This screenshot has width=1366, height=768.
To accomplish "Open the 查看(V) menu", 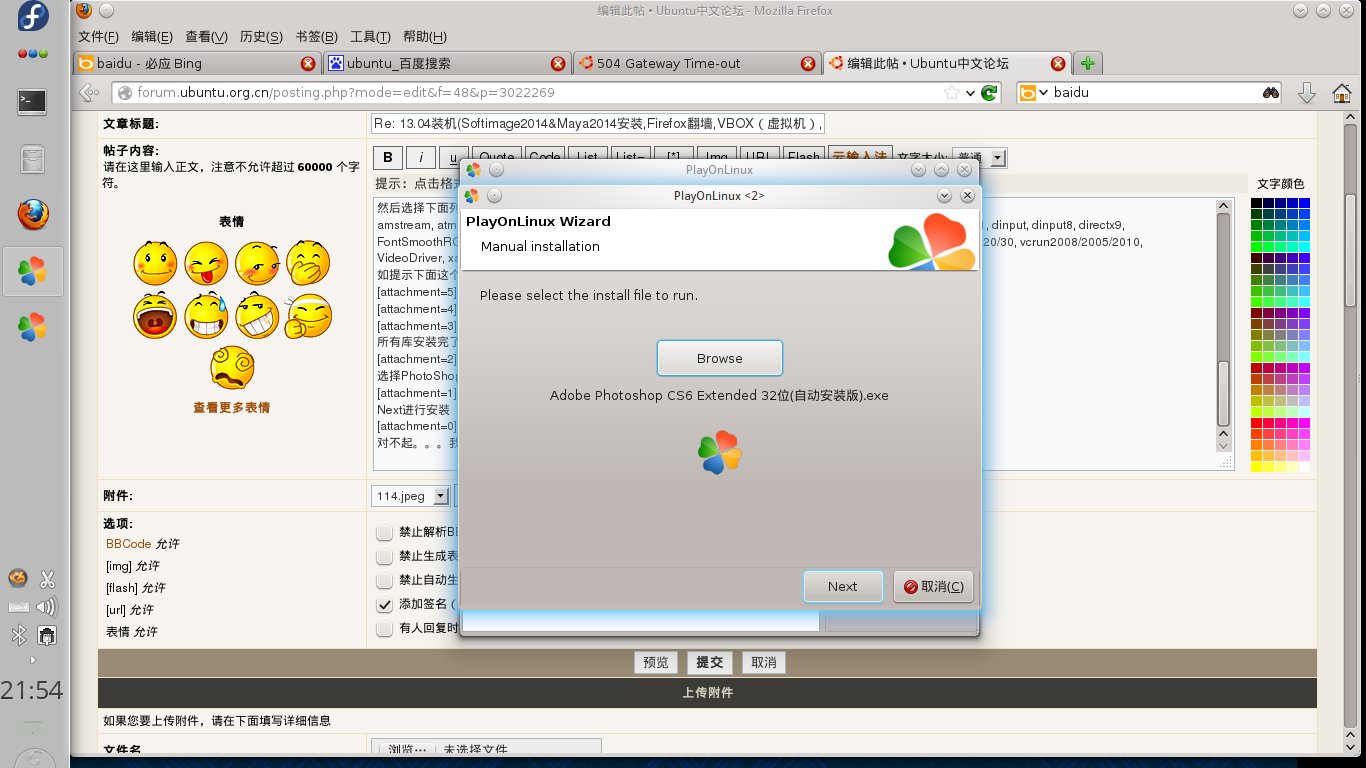I will click(206, 37).
